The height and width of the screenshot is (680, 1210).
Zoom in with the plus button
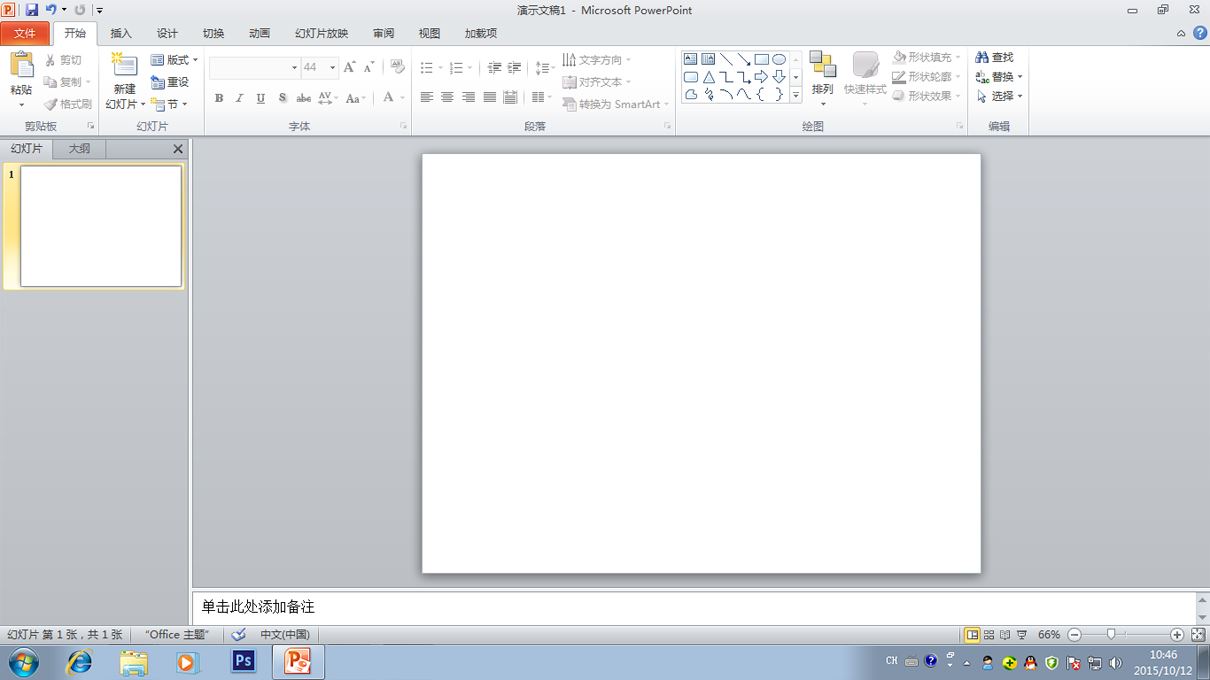1177,635
